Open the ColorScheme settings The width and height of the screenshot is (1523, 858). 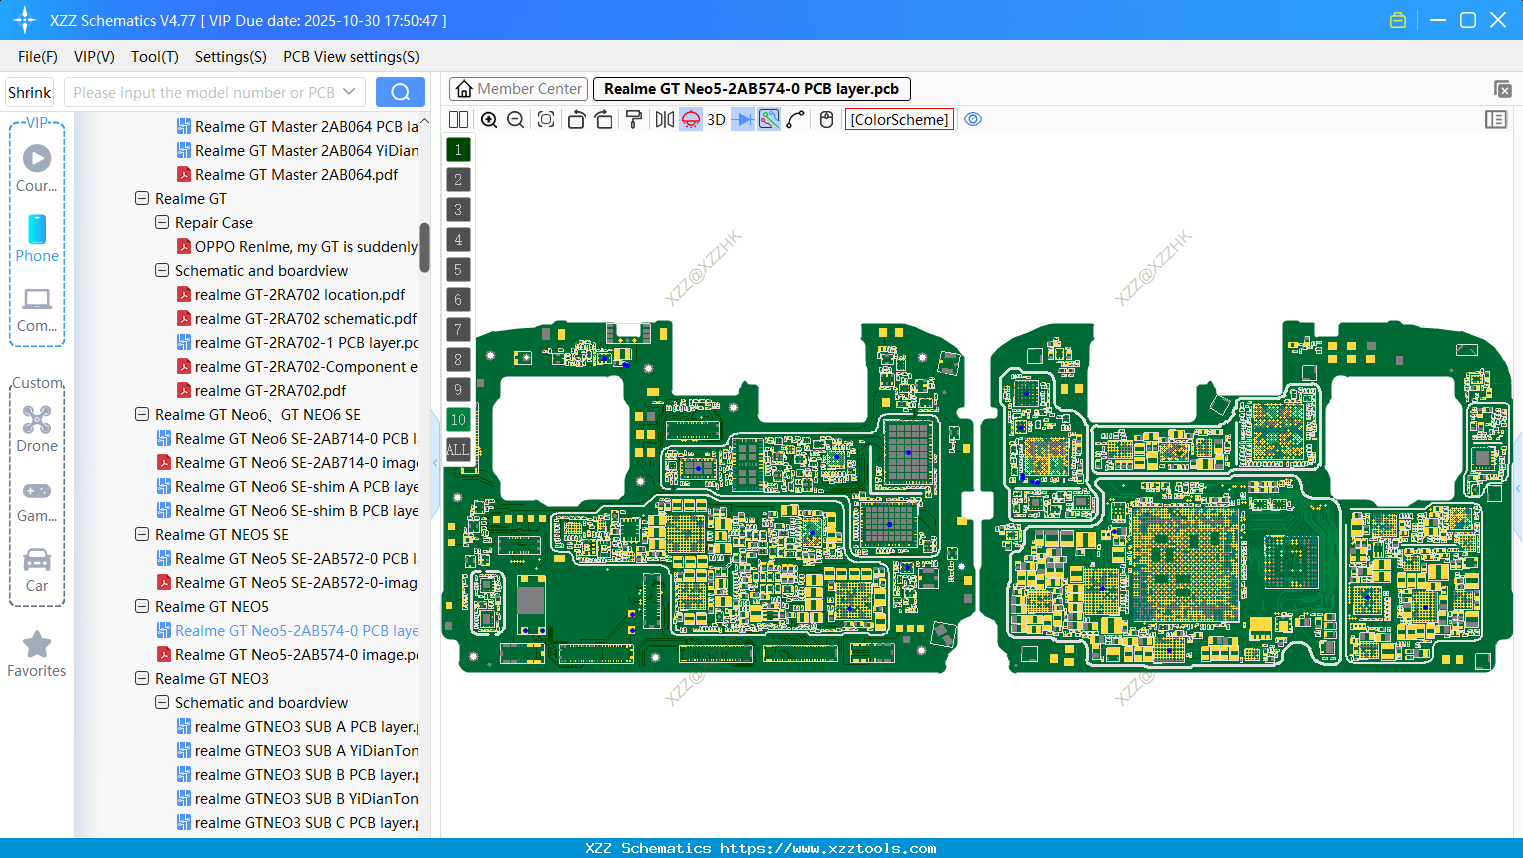tap(899, 119)
